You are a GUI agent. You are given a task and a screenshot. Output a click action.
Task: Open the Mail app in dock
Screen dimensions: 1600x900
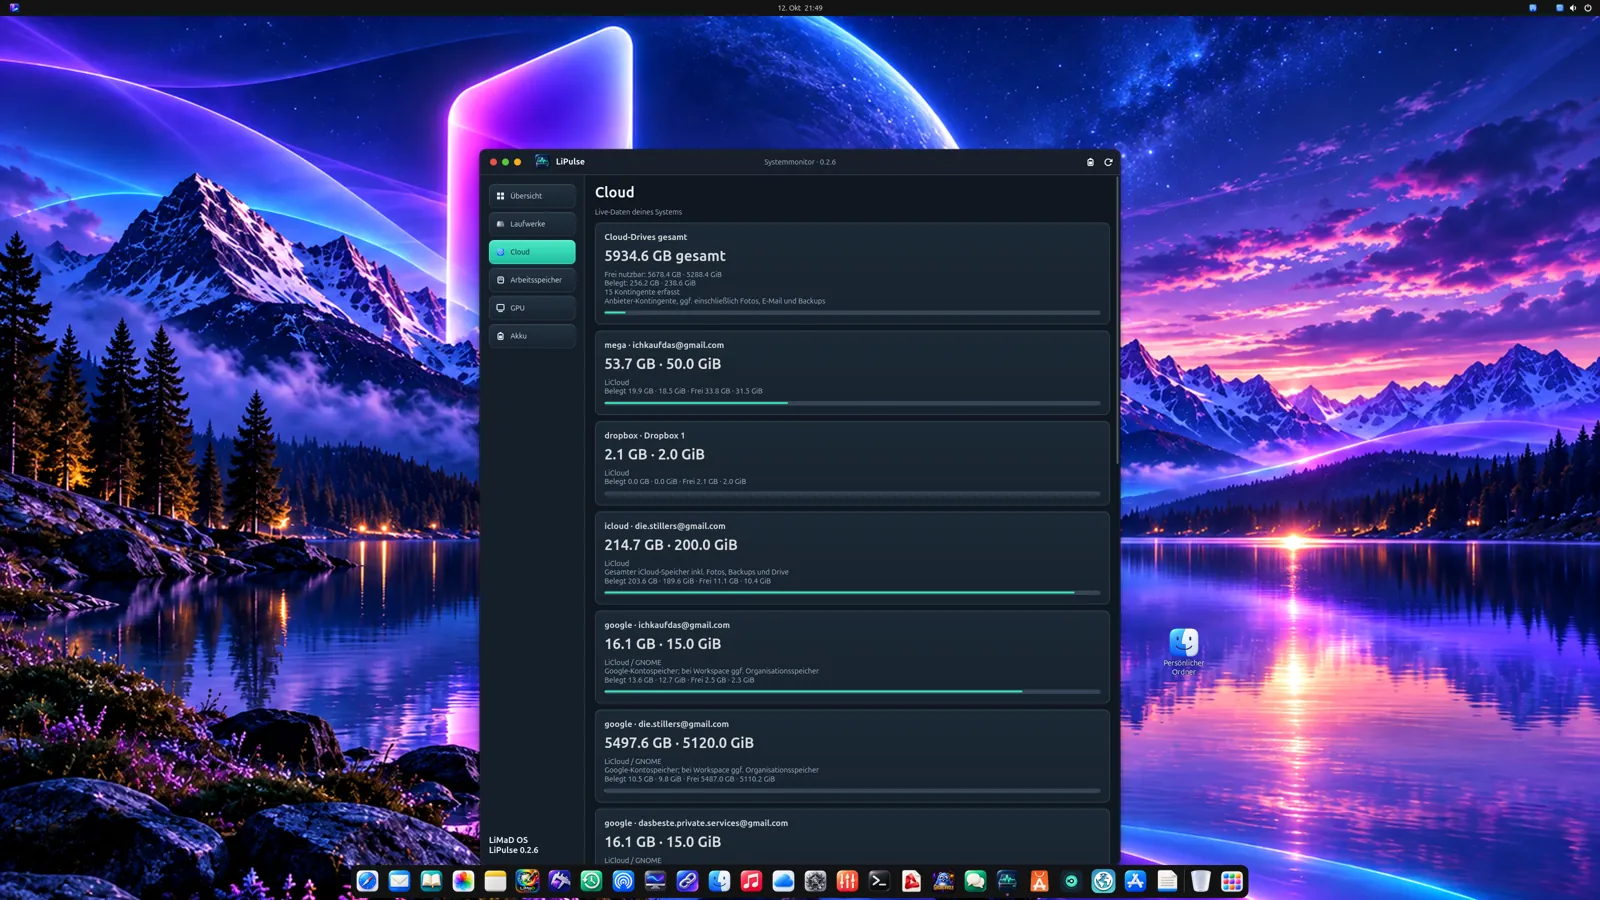point(399,881)
